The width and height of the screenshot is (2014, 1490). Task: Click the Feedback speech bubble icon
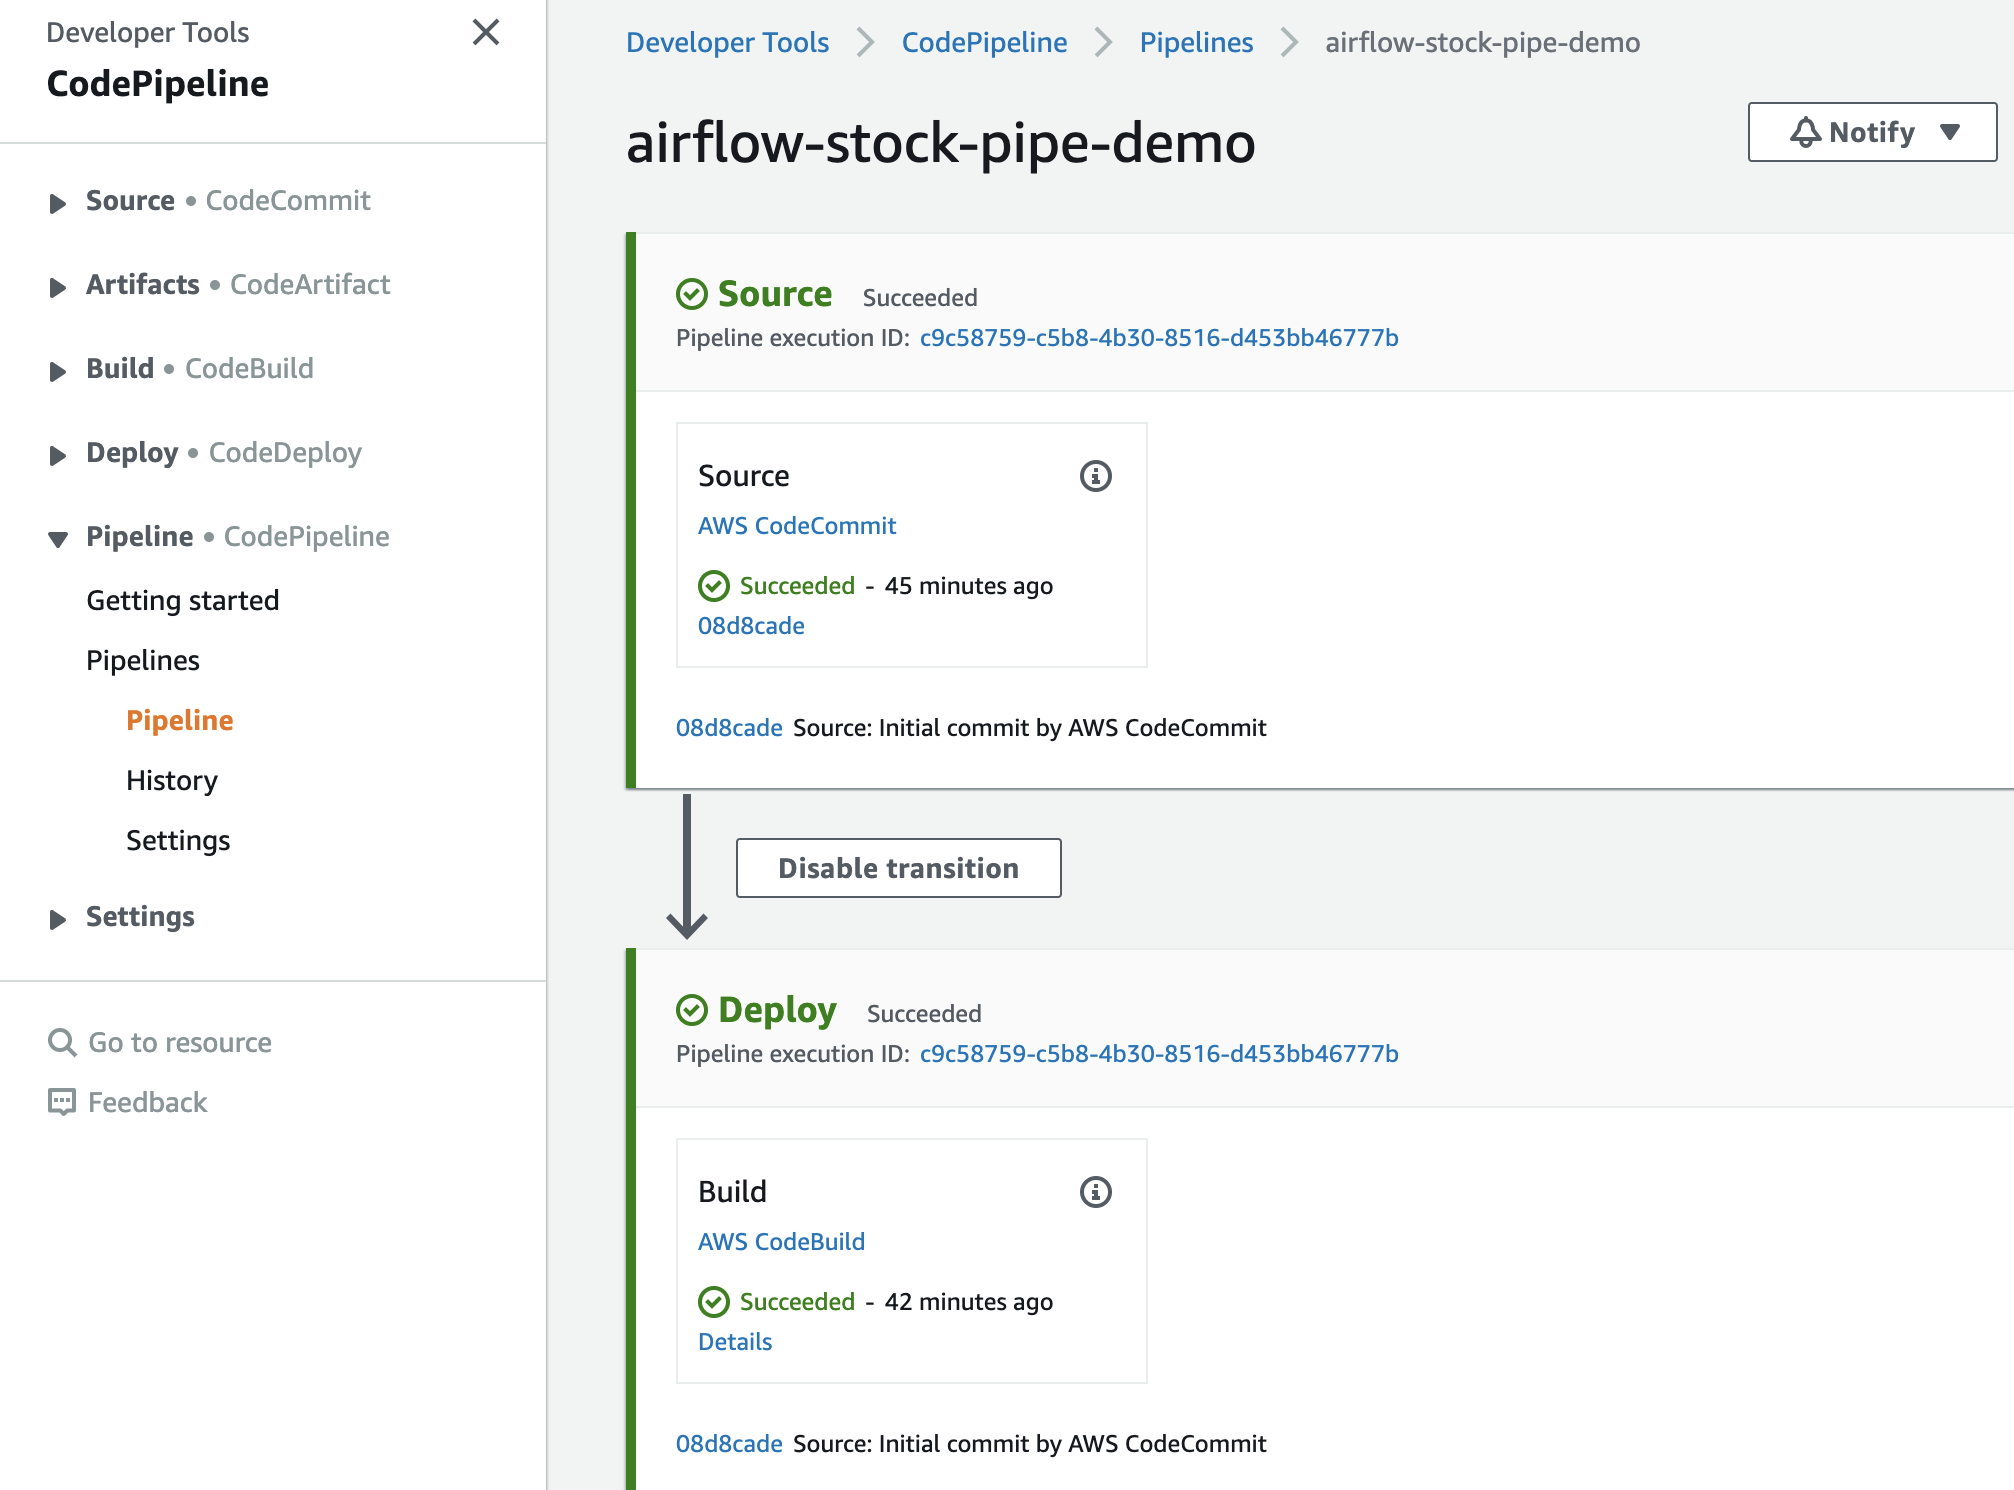click(x=62, y=1102)
